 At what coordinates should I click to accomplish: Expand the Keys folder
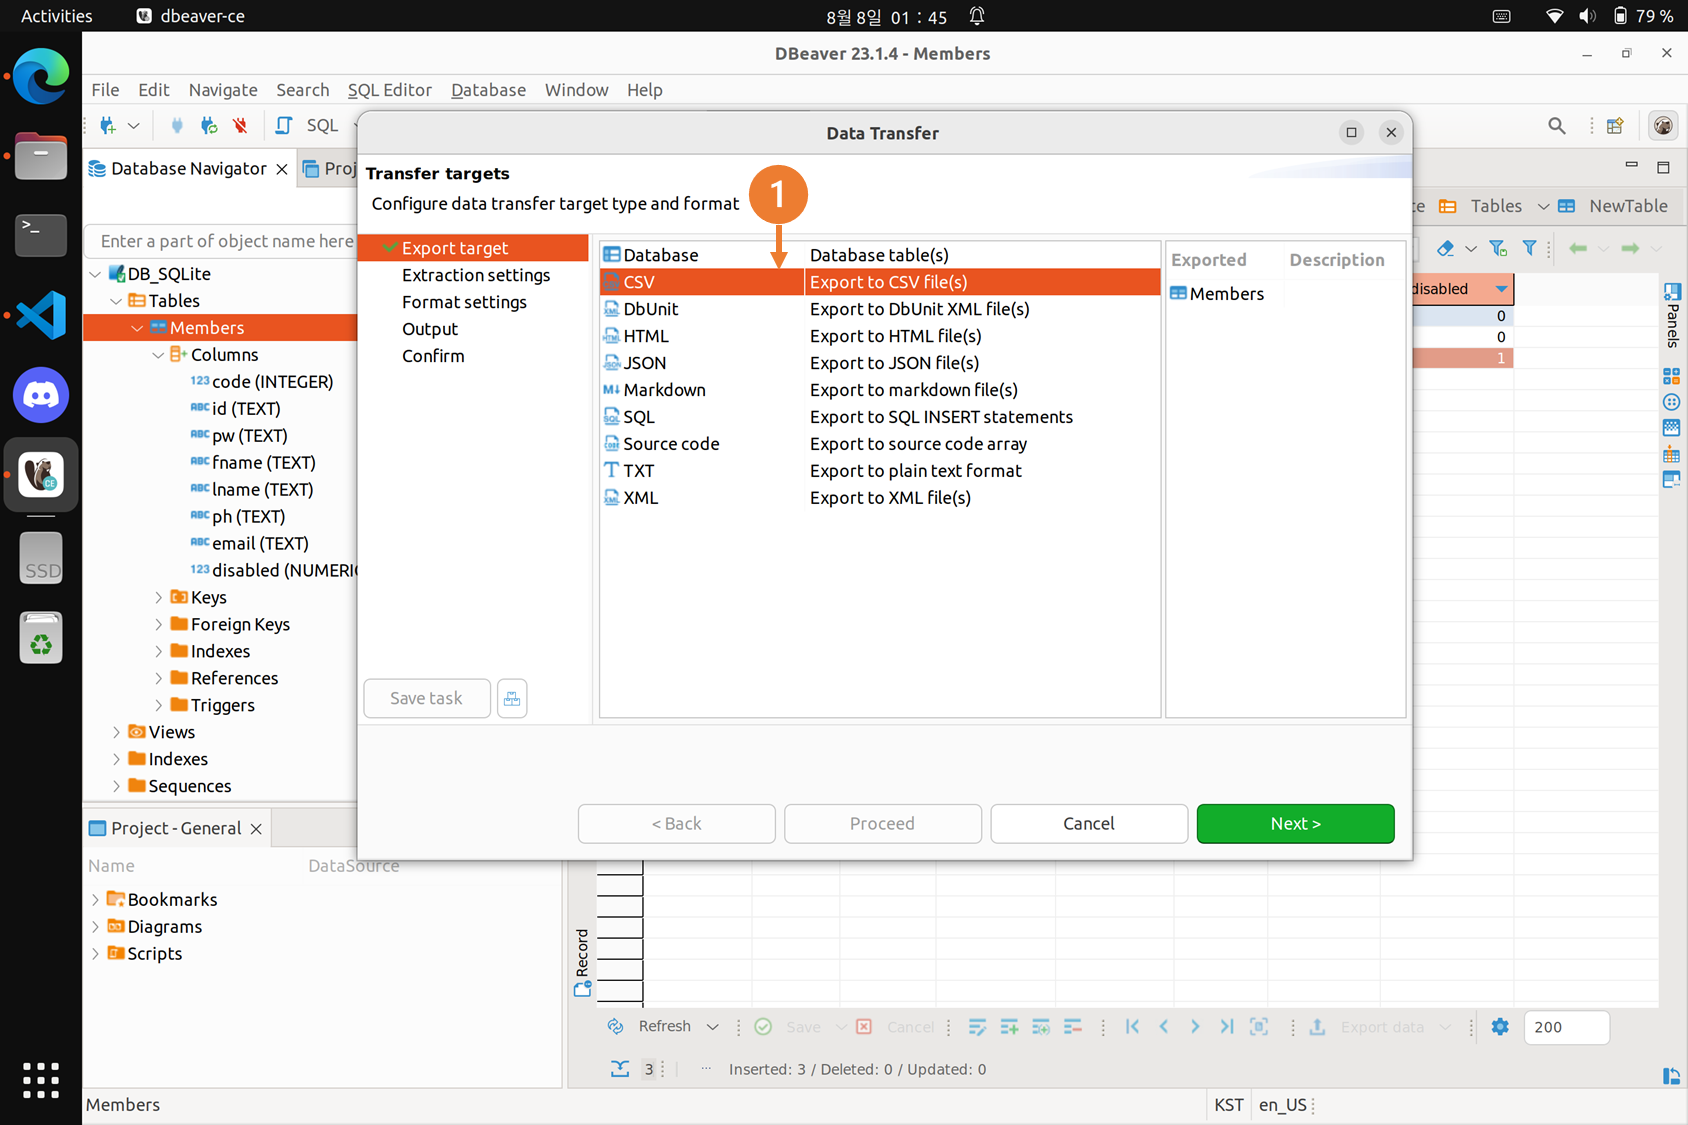coord(158,597)
